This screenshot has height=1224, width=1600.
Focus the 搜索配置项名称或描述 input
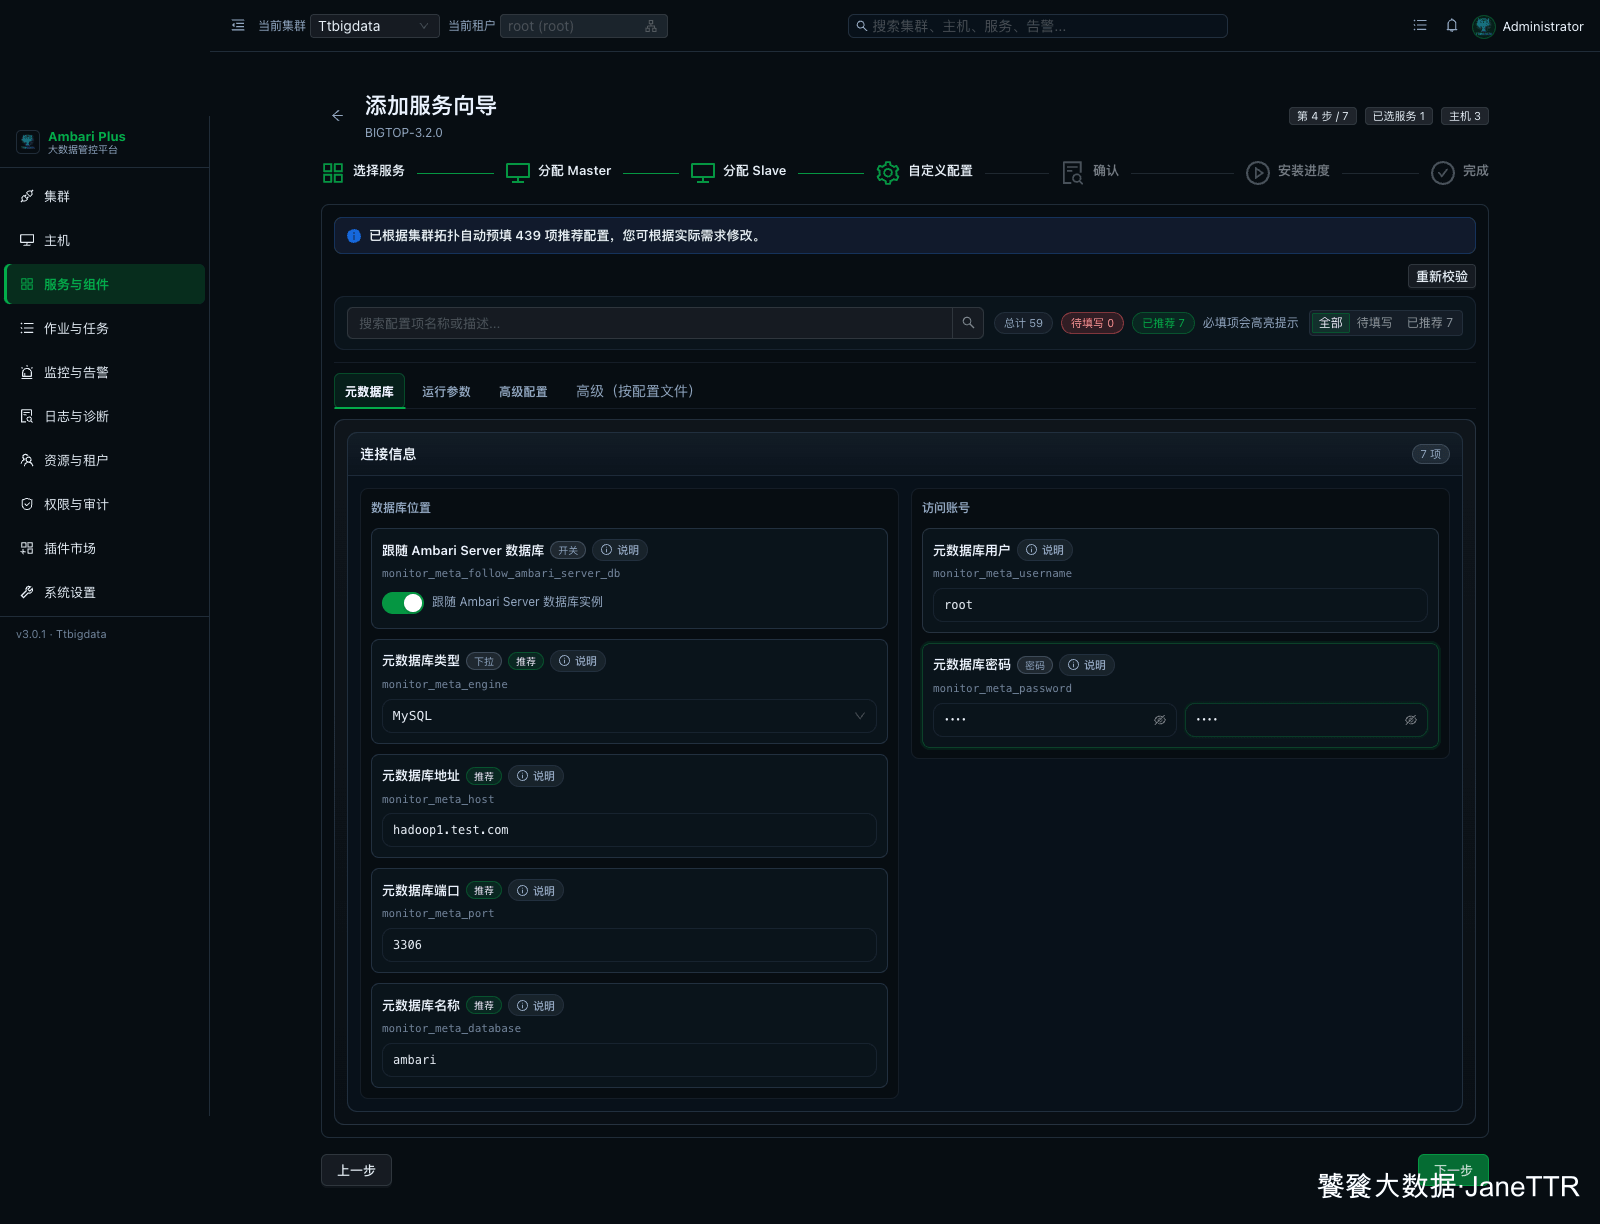[650, 323]
